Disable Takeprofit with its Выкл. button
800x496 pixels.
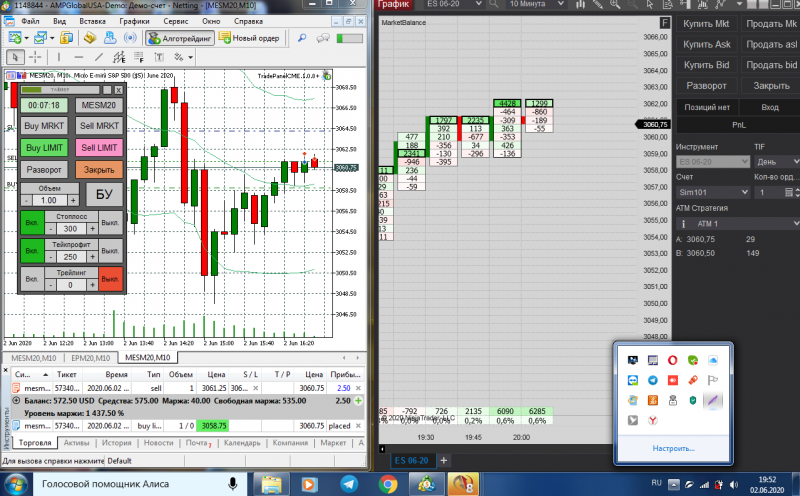click(x=110, y=251)
